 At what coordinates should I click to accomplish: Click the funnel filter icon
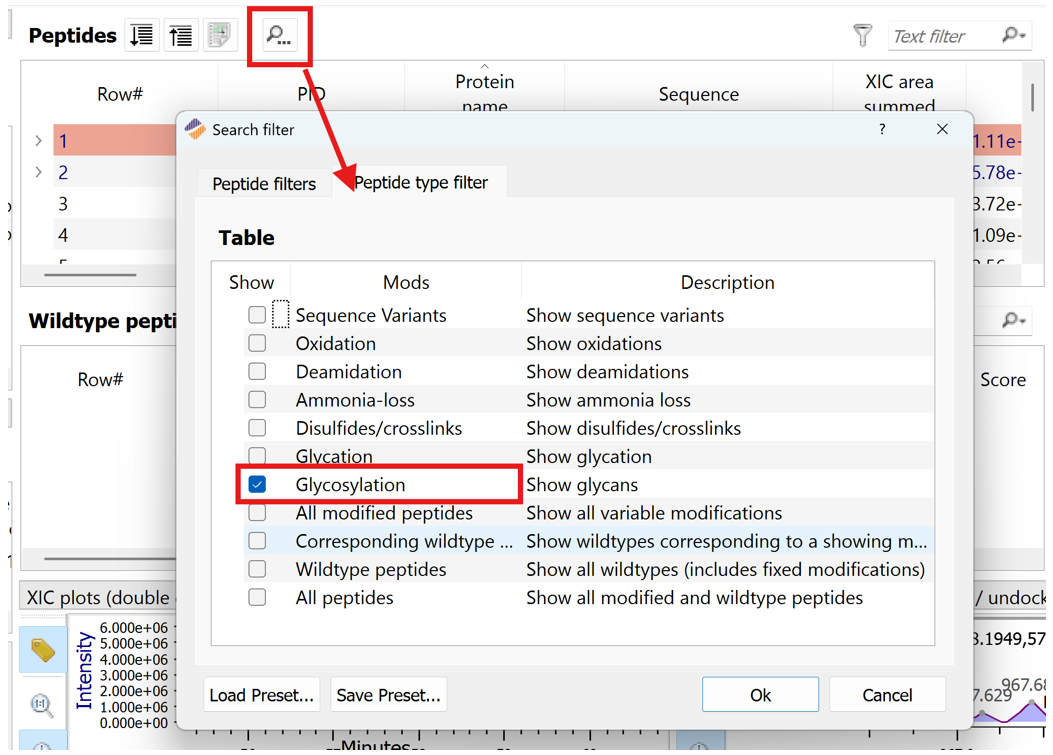coord(862,36)
